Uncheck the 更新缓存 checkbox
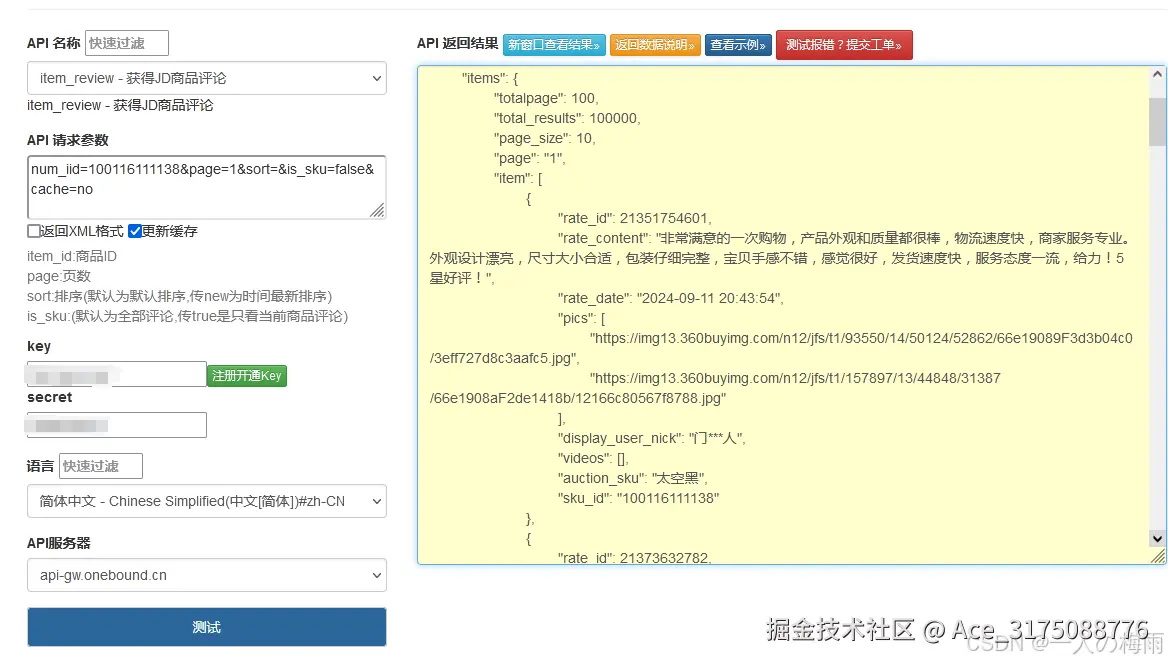 134,230
